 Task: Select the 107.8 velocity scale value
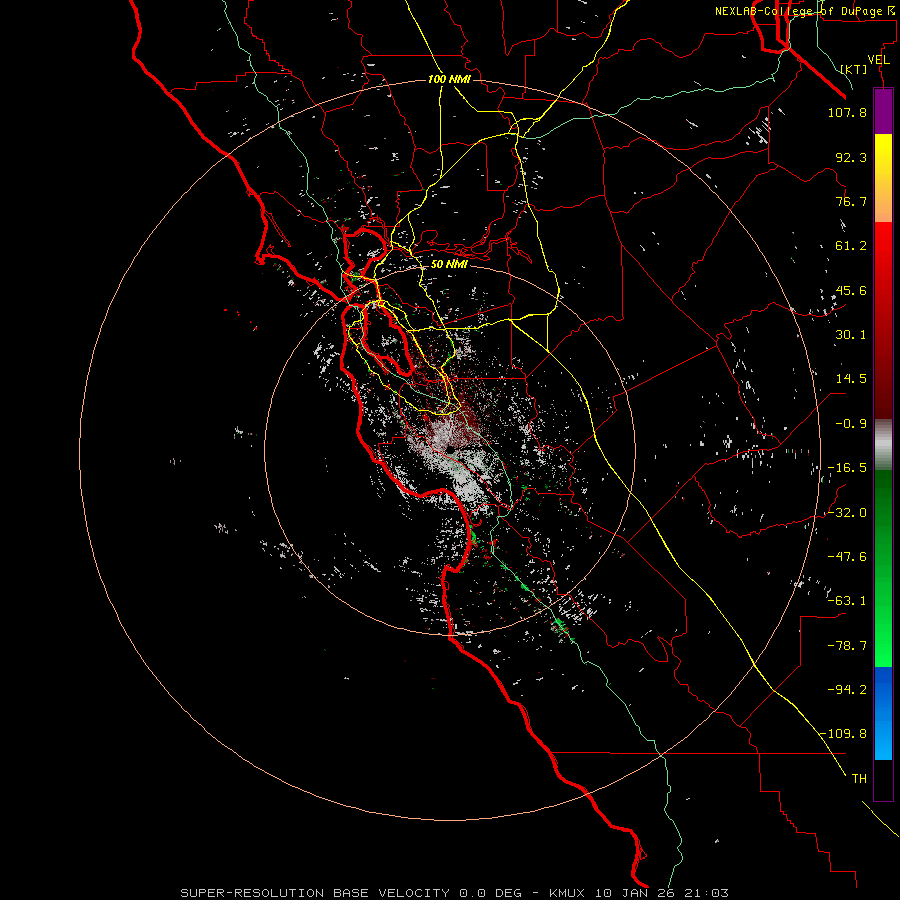[x=847, y=112]
